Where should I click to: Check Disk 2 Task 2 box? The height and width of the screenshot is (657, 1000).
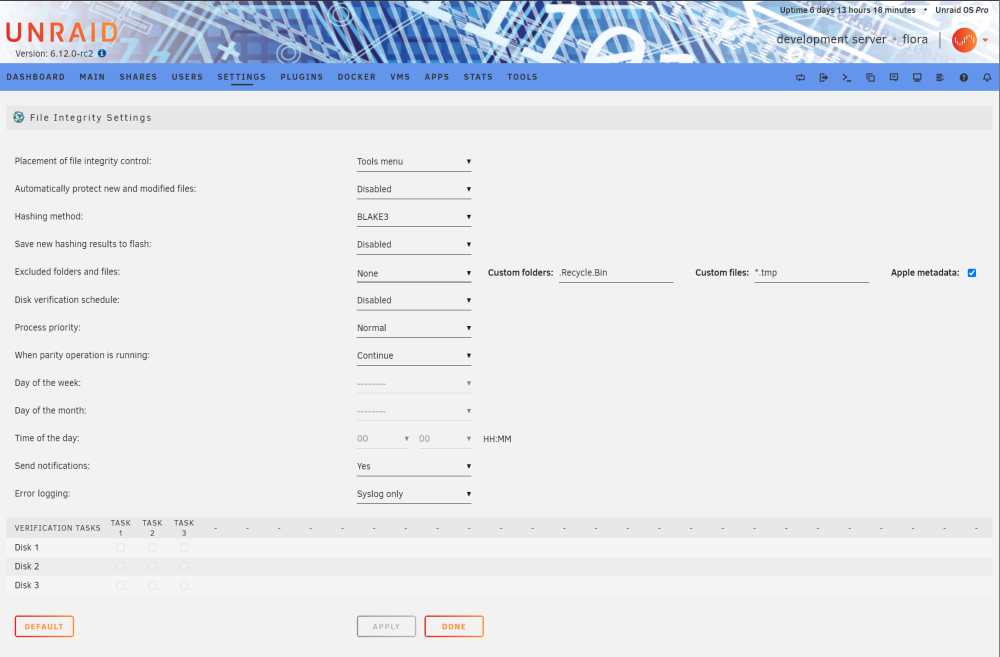coord(152,566)
